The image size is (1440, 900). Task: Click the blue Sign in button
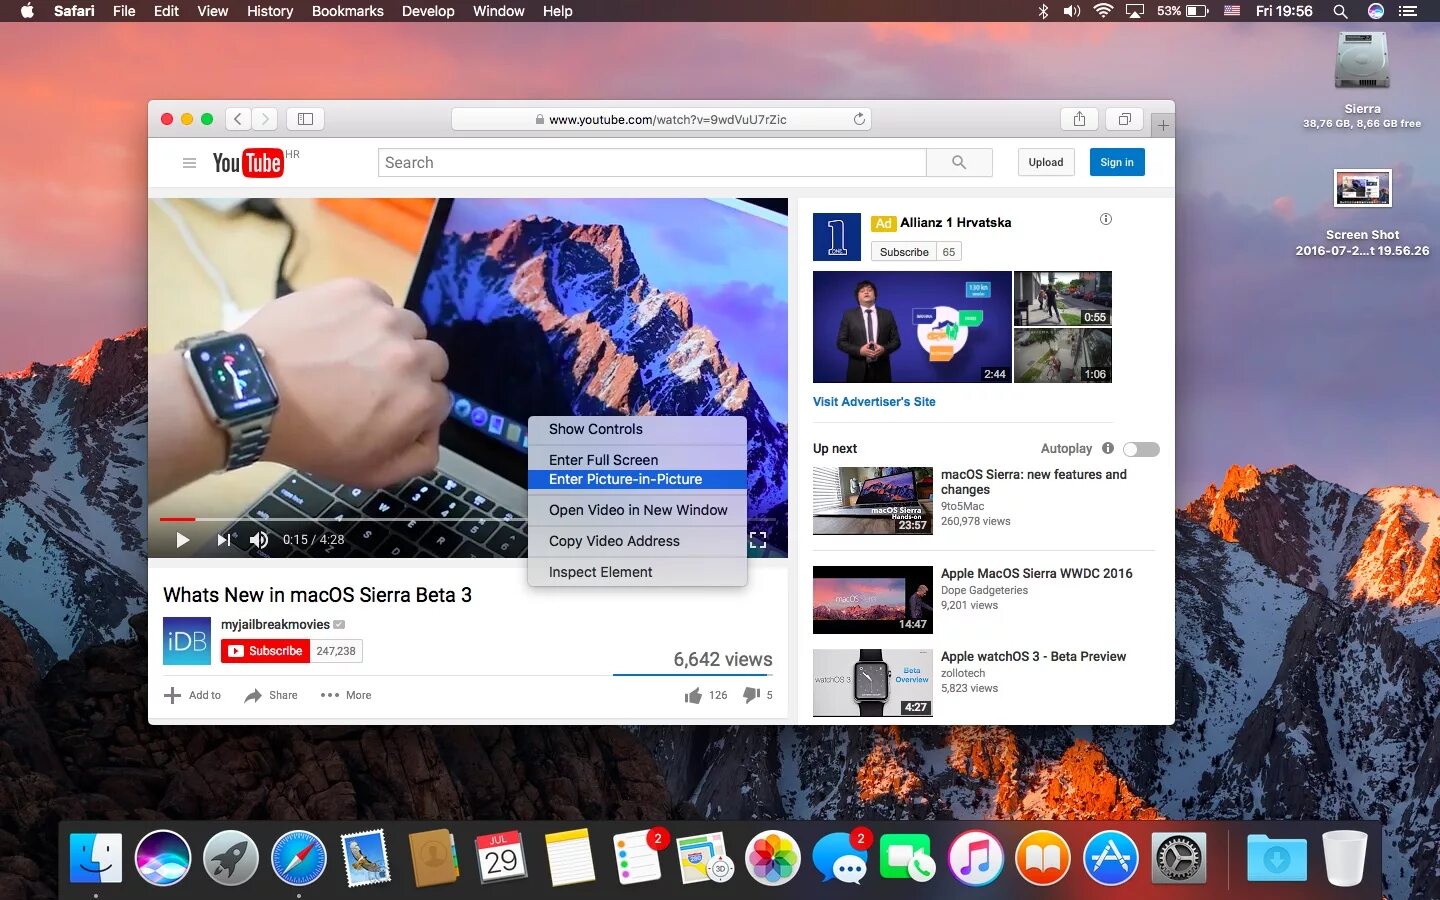click(x=1117, y=162)
